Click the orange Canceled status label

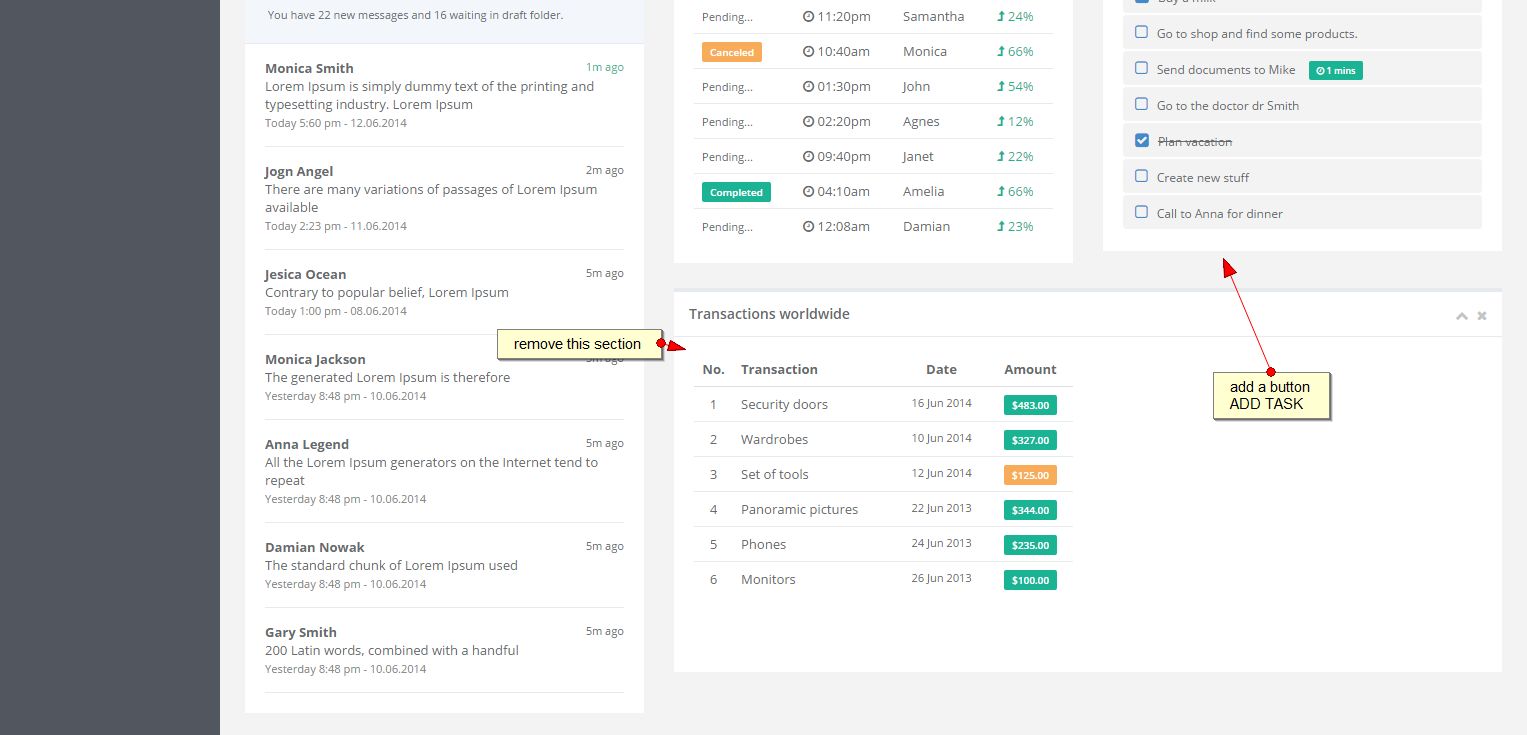pyautogui.click(x=731, y=52)
